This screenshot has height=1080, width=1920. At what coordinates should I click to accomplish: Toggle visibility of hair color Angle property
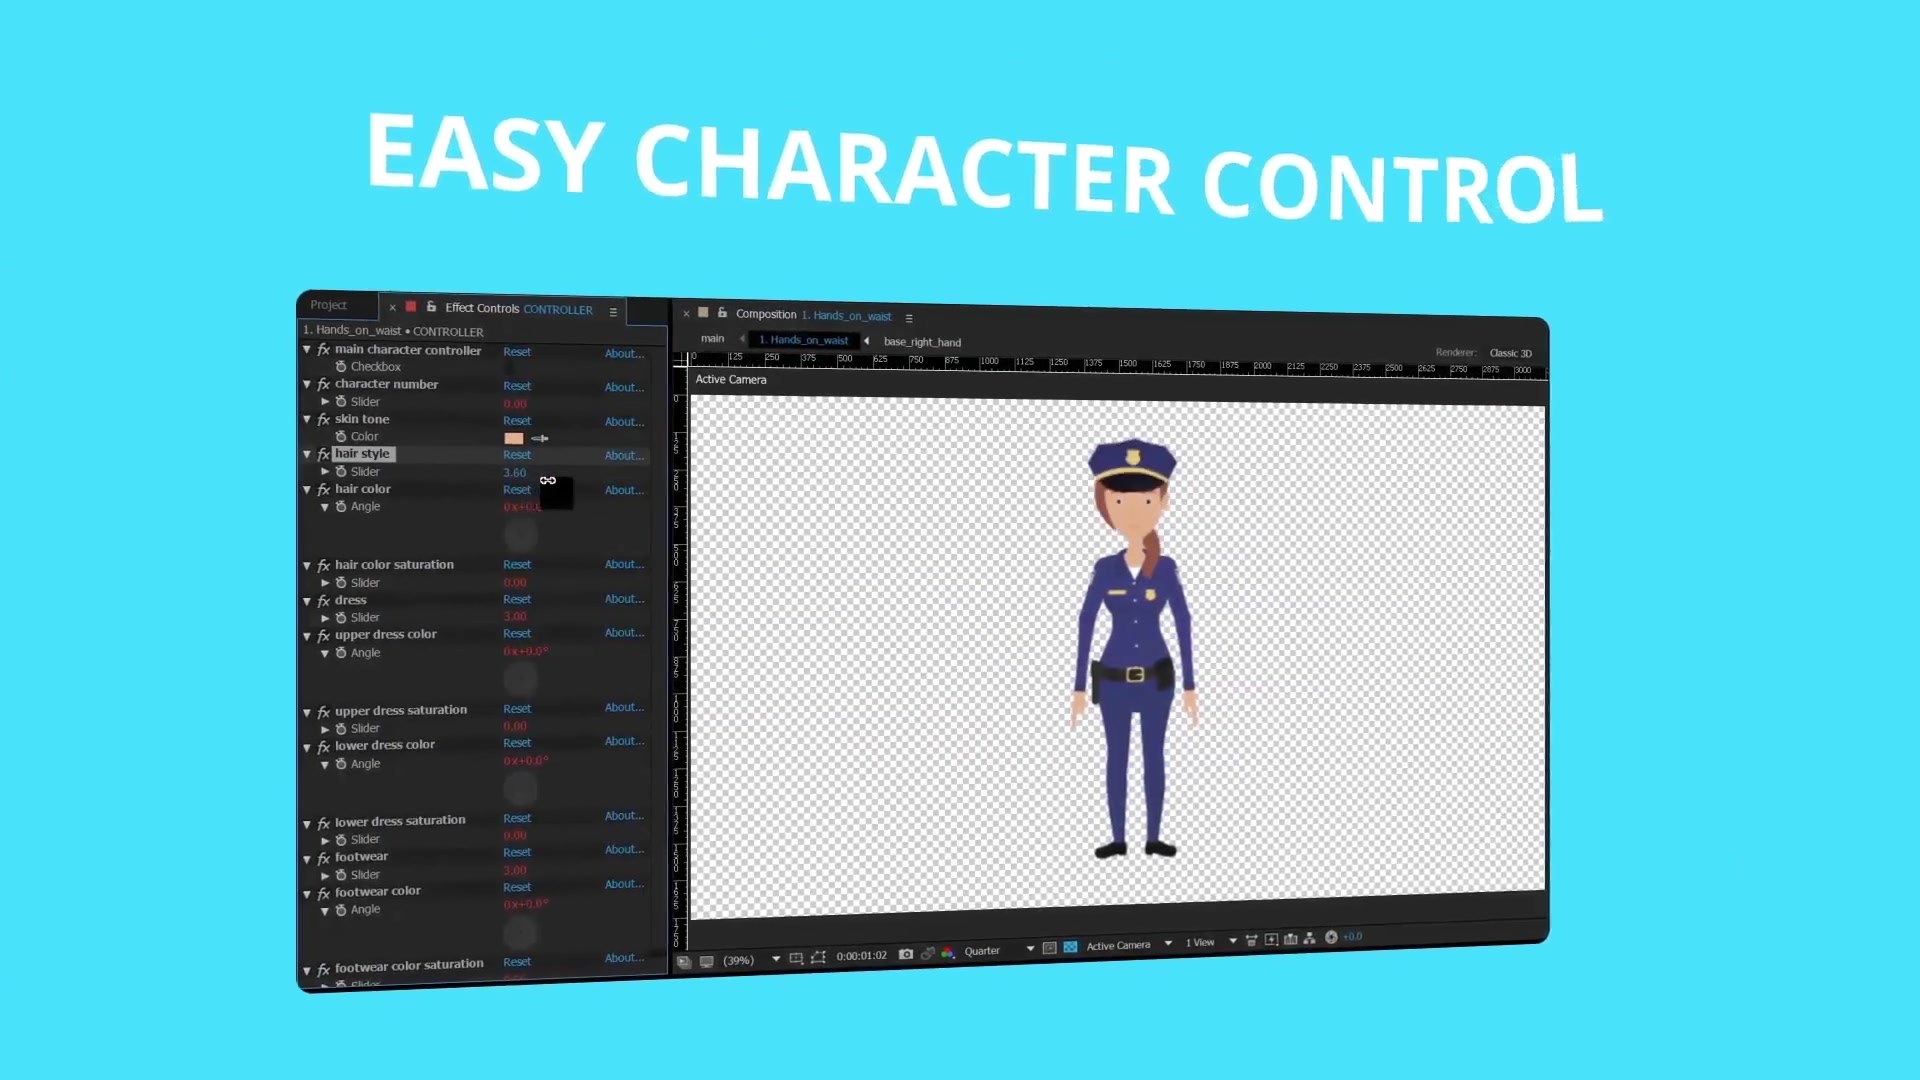click(x=326, y=506)
